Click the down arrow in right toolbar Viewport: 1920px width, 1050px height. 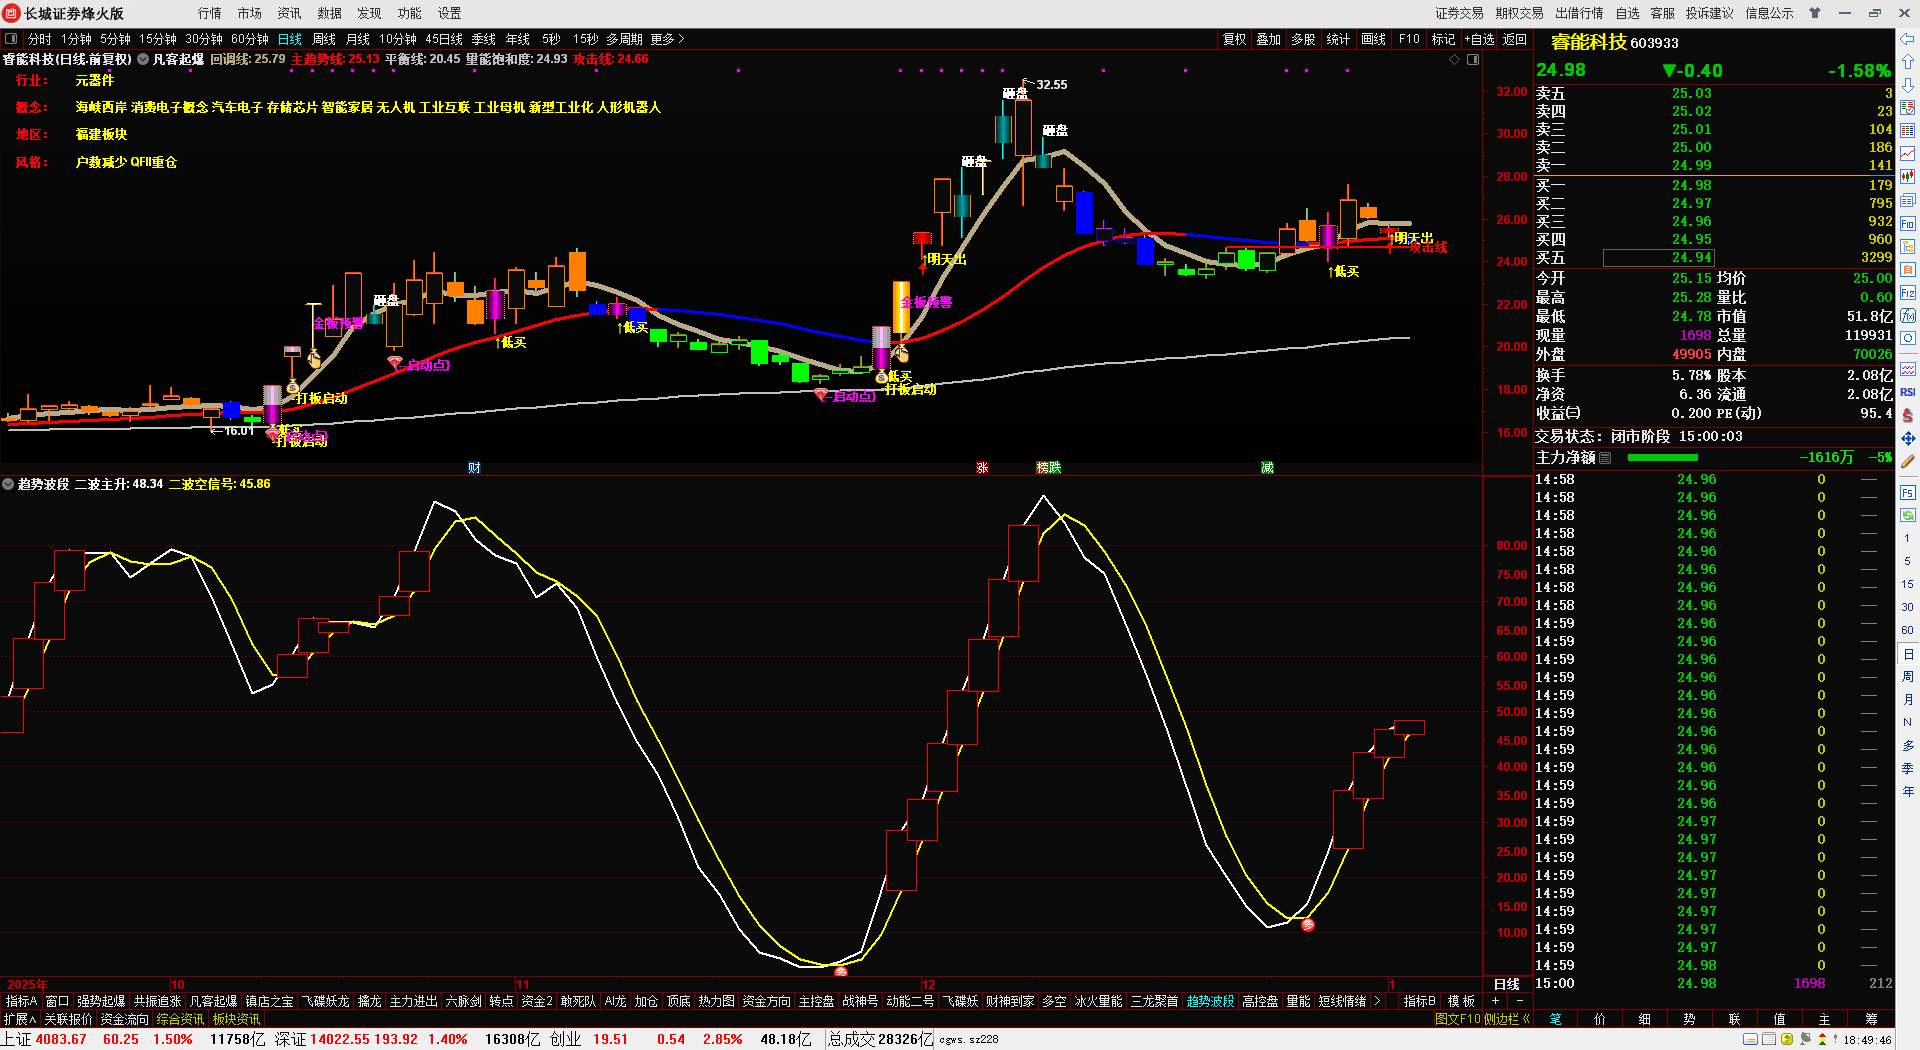[x=1908, y=85]
